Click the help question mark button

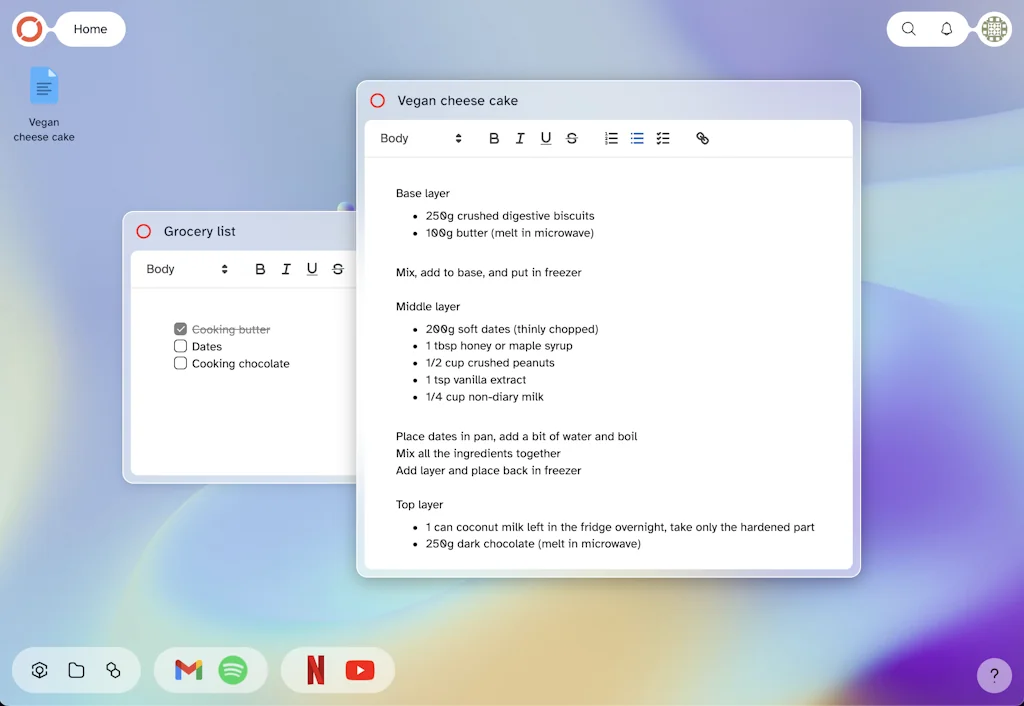click(x=993, y=674)
